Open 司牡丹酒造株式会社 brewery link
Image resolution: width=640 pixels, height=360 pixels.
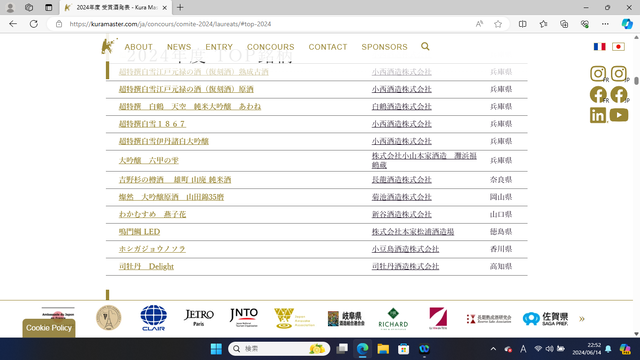point(405,267)
